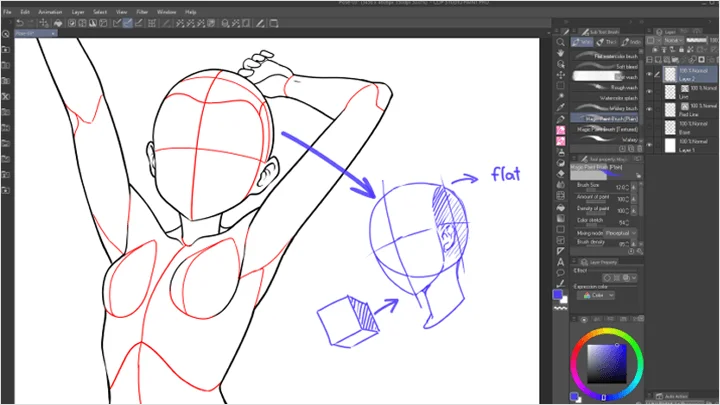Select the Ruler tool
Screen dimensions: 720x405
pos(561,251)
